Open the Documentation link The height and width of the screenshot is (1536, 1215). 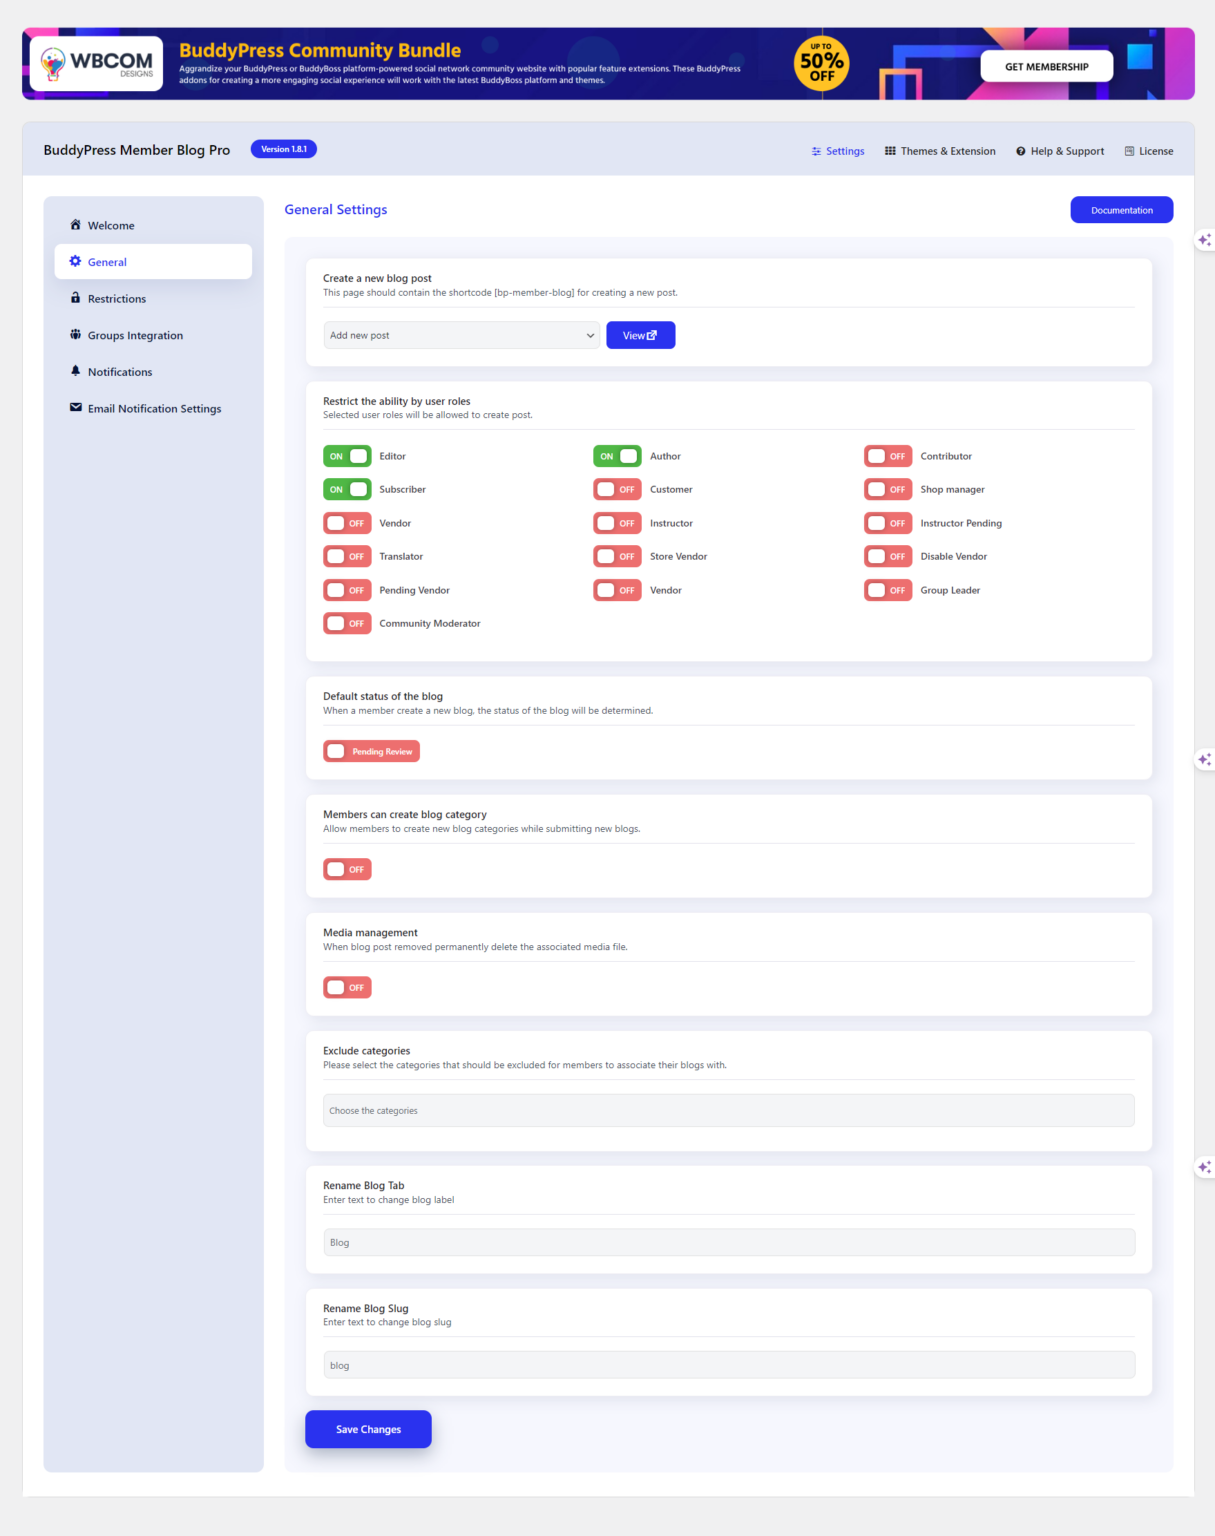click(x=1121, y=209)
